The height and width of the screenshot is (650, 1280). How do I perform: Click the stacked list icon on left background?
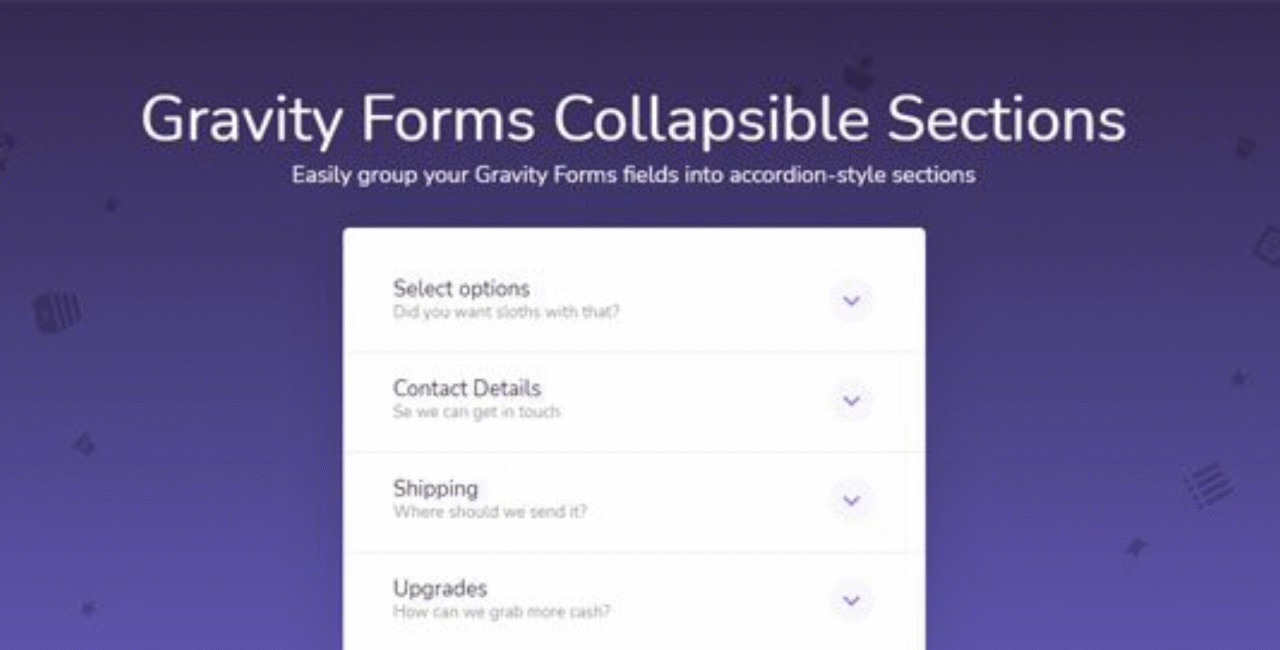click(x=56, y=312)
